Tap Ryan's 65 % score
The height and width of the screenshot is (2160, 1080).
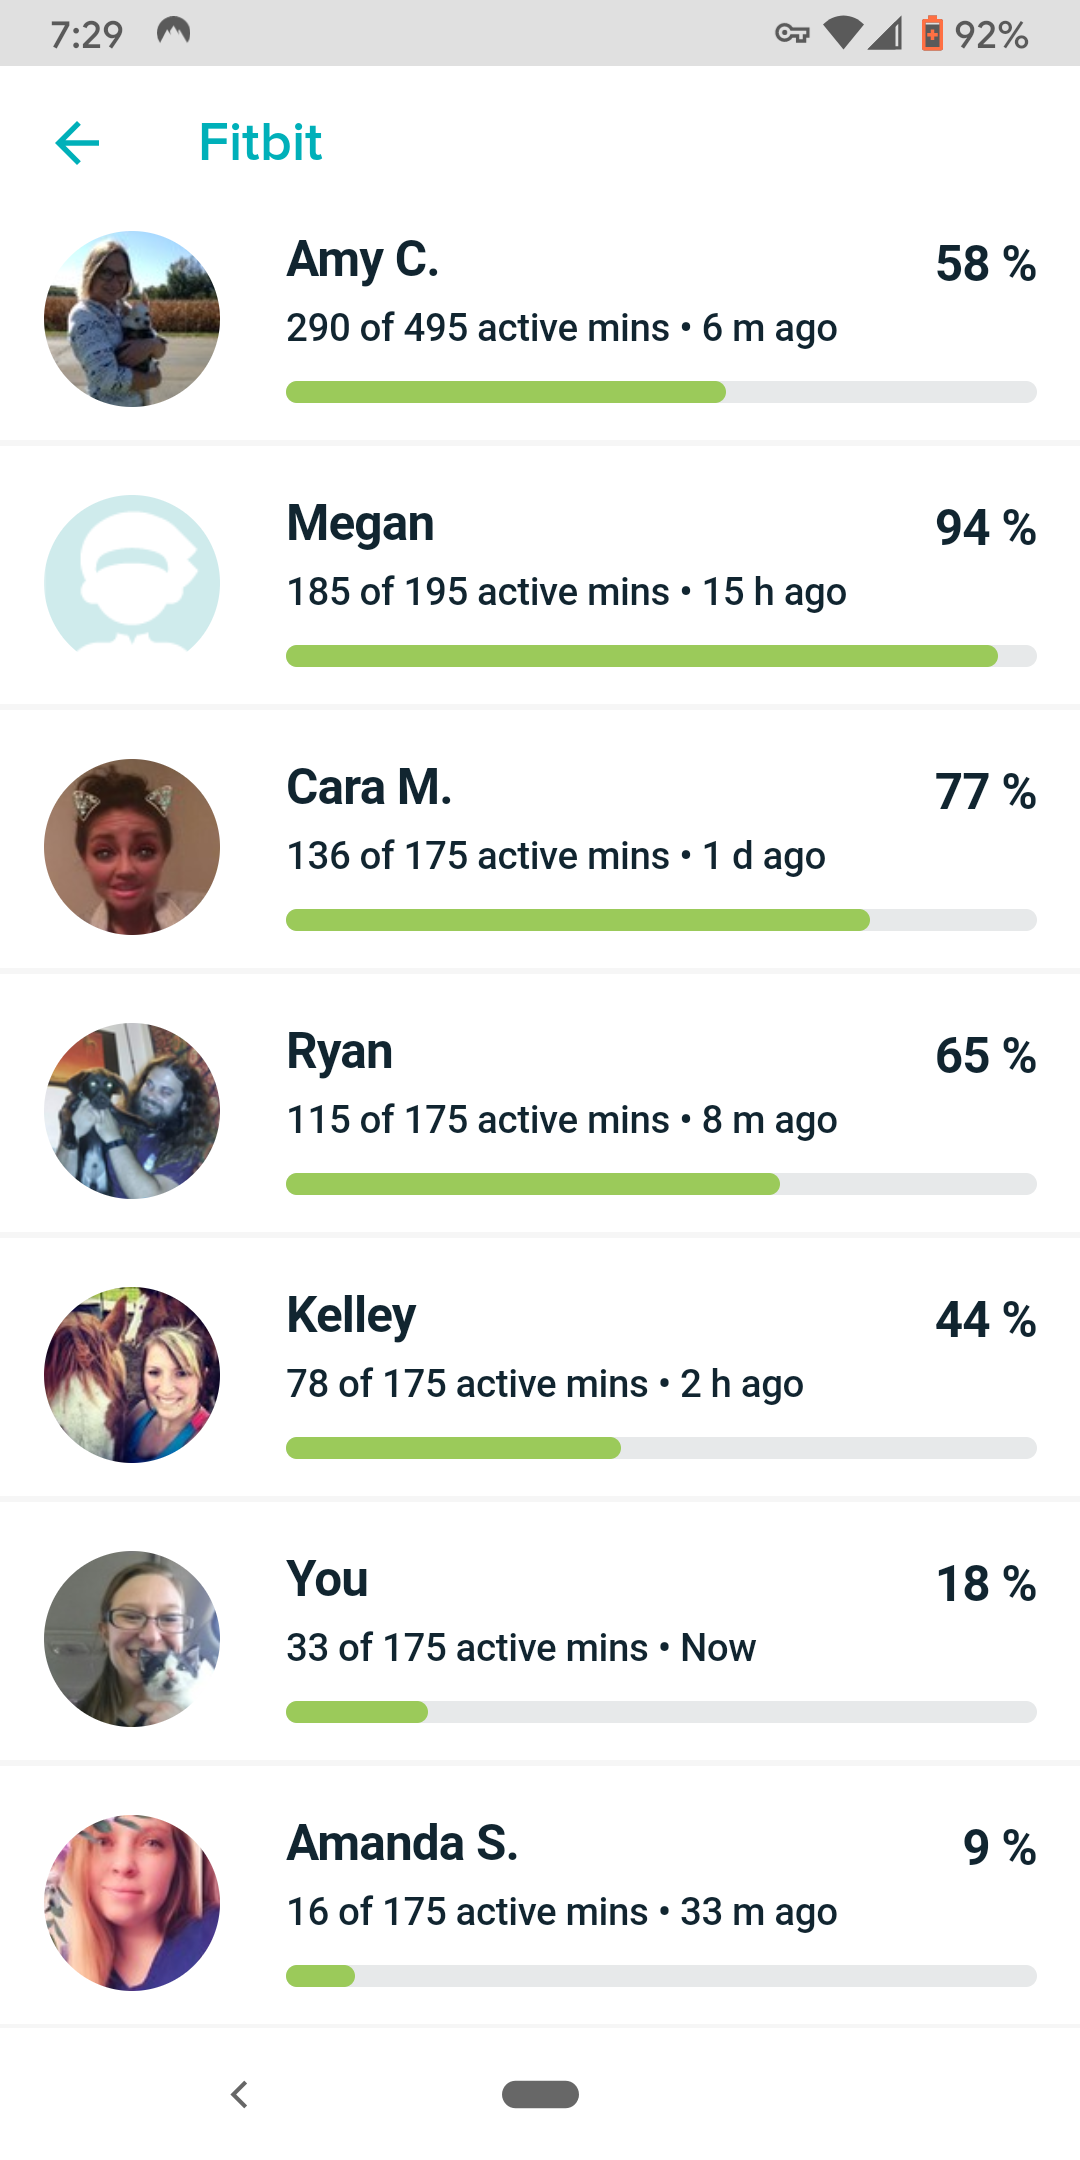(985, 1056)
